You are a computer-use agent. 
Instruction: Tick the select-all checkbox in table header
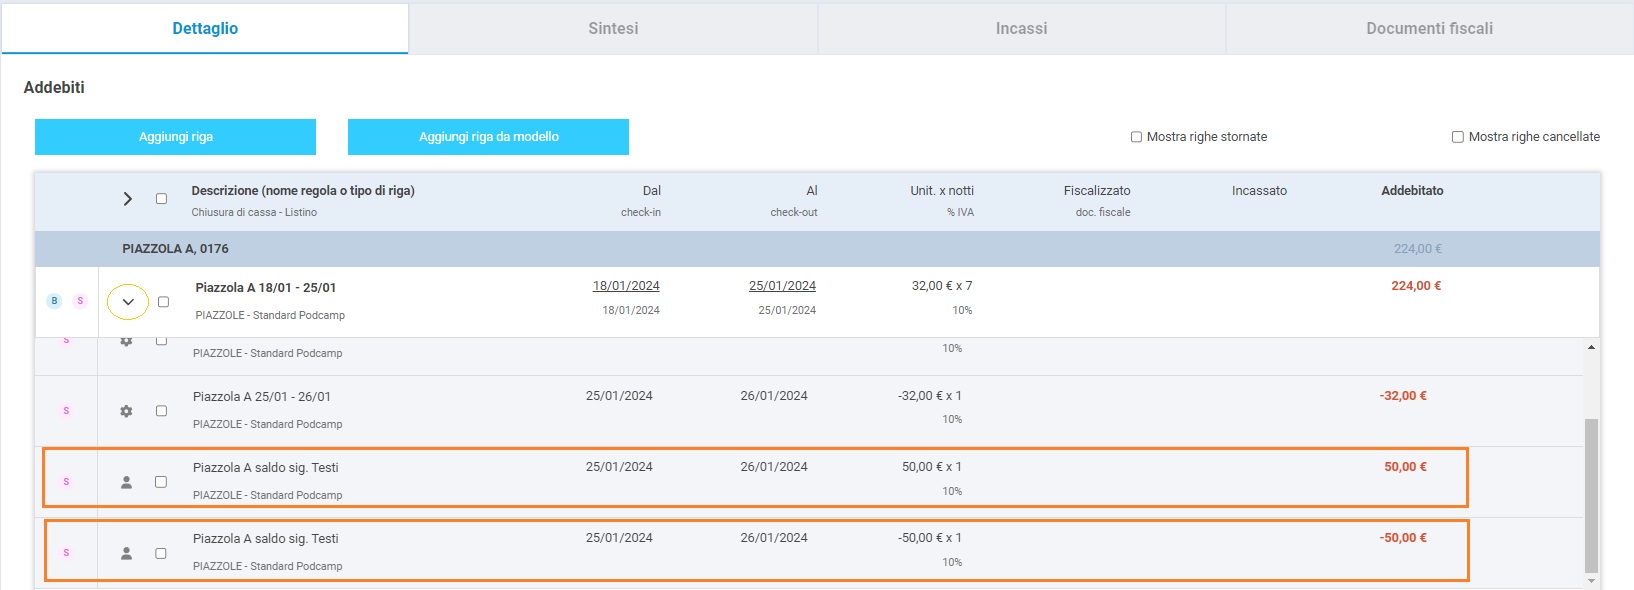pyautogui.click(x=161, y=199)
